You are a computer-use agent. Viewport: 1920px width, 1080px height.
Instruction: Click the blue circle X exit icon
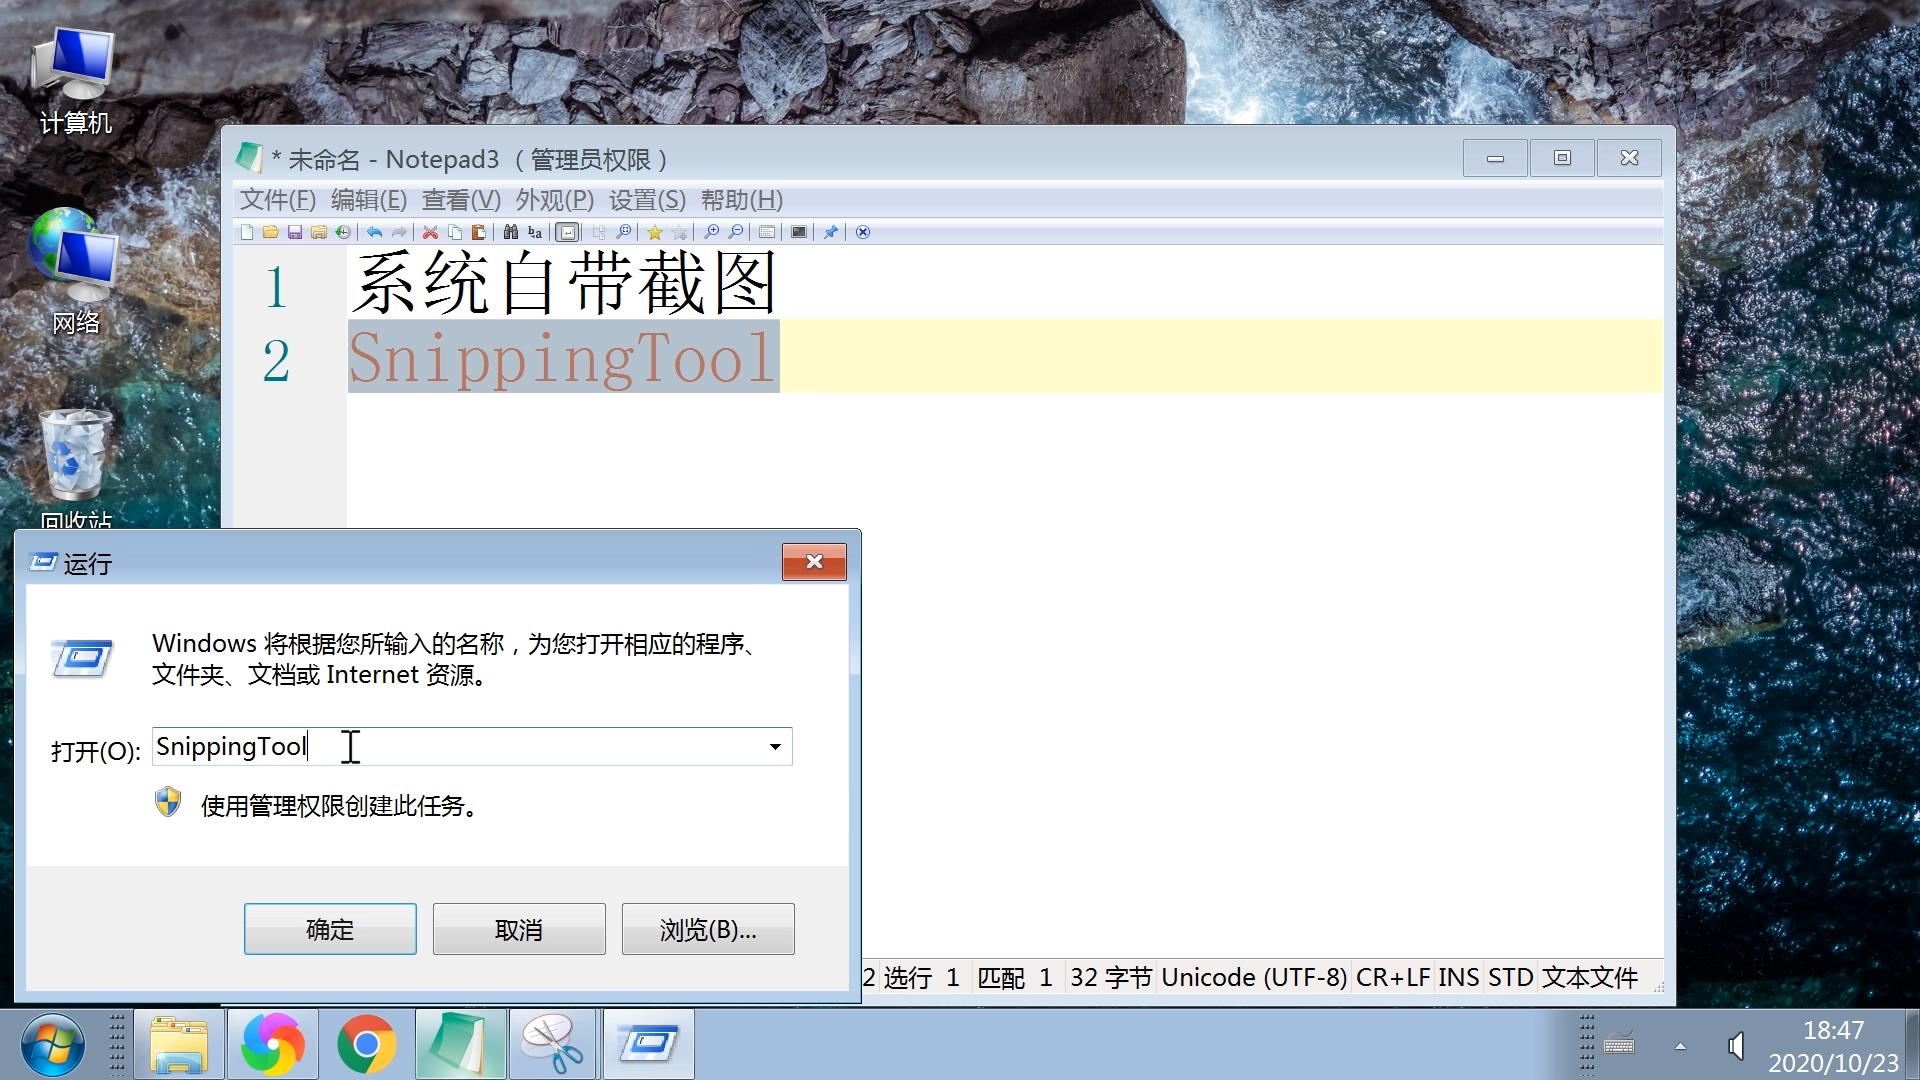pyautogui.click(x=862, y=232)
